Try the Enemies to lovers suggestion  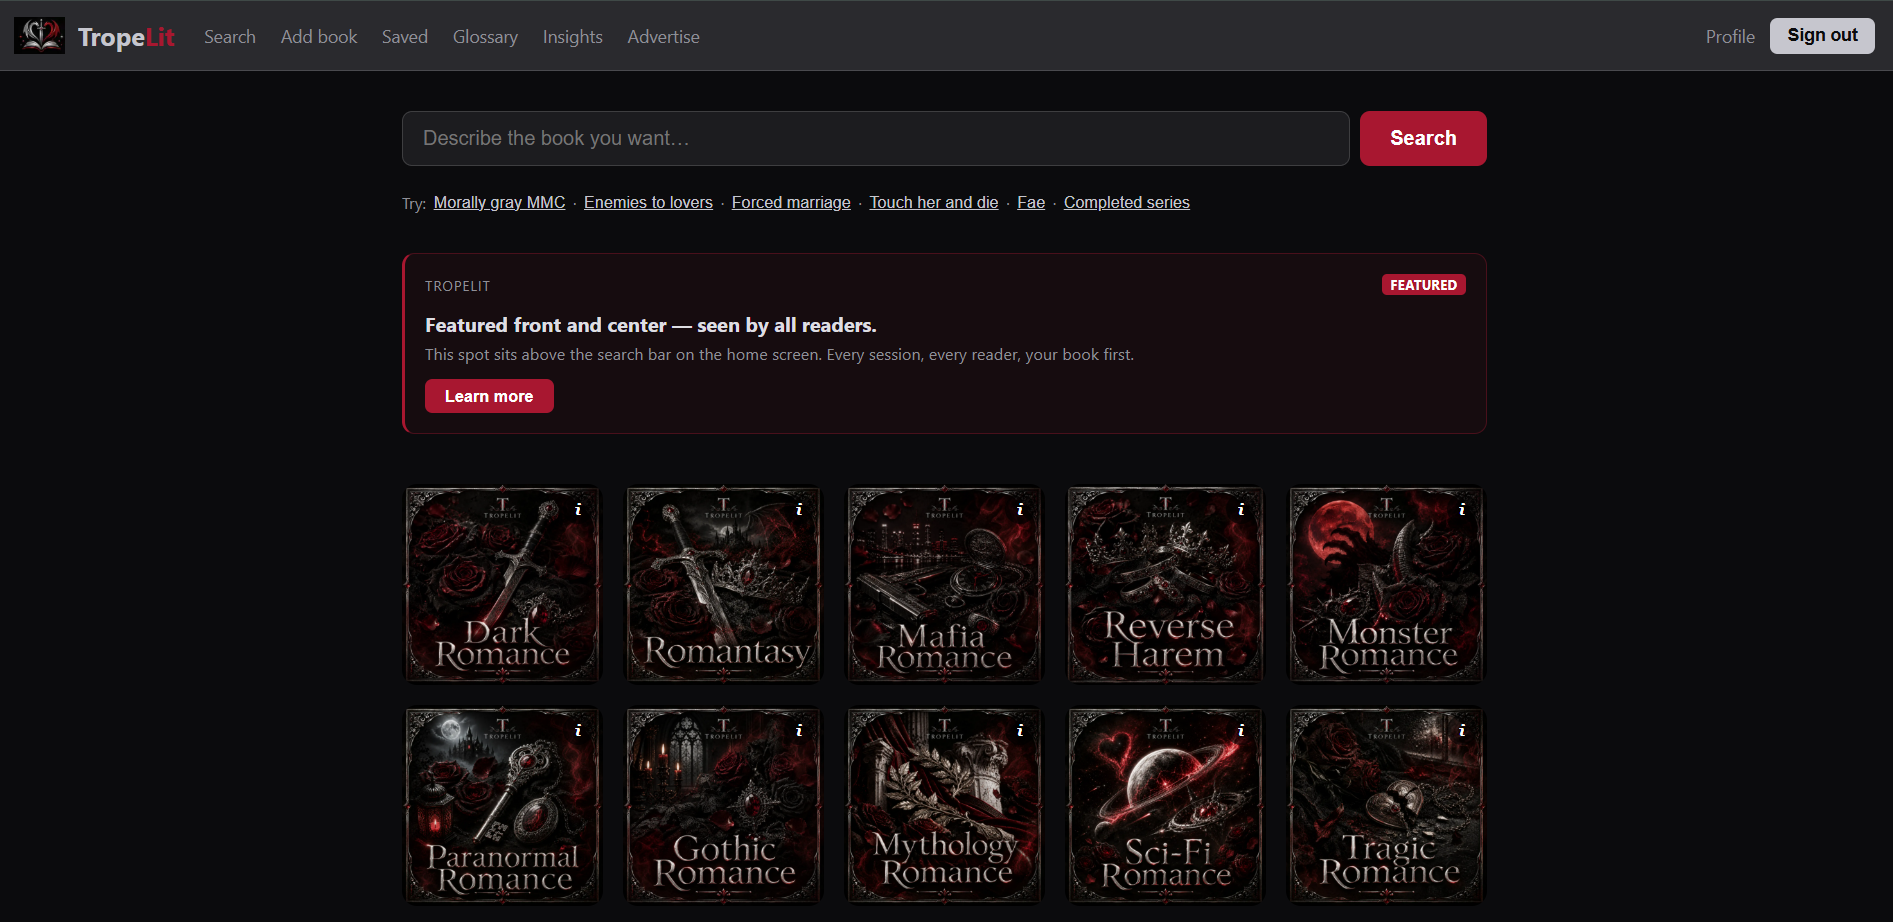click(x=648, y=202)
